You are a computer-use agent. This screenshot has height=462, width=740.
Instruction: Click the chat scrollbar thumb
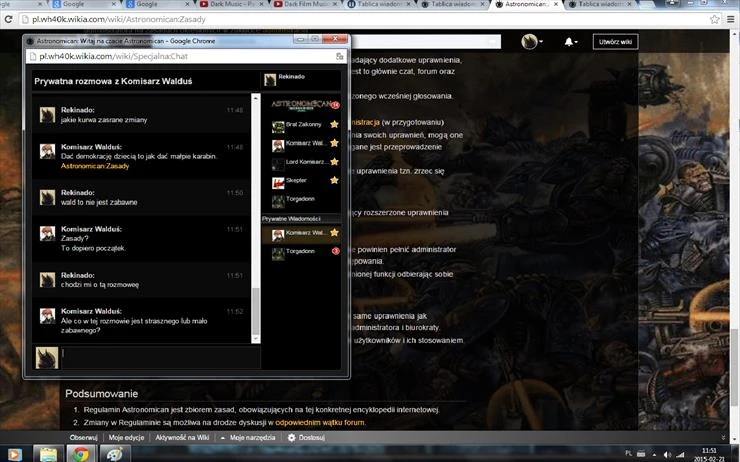[x=256, y=311]
